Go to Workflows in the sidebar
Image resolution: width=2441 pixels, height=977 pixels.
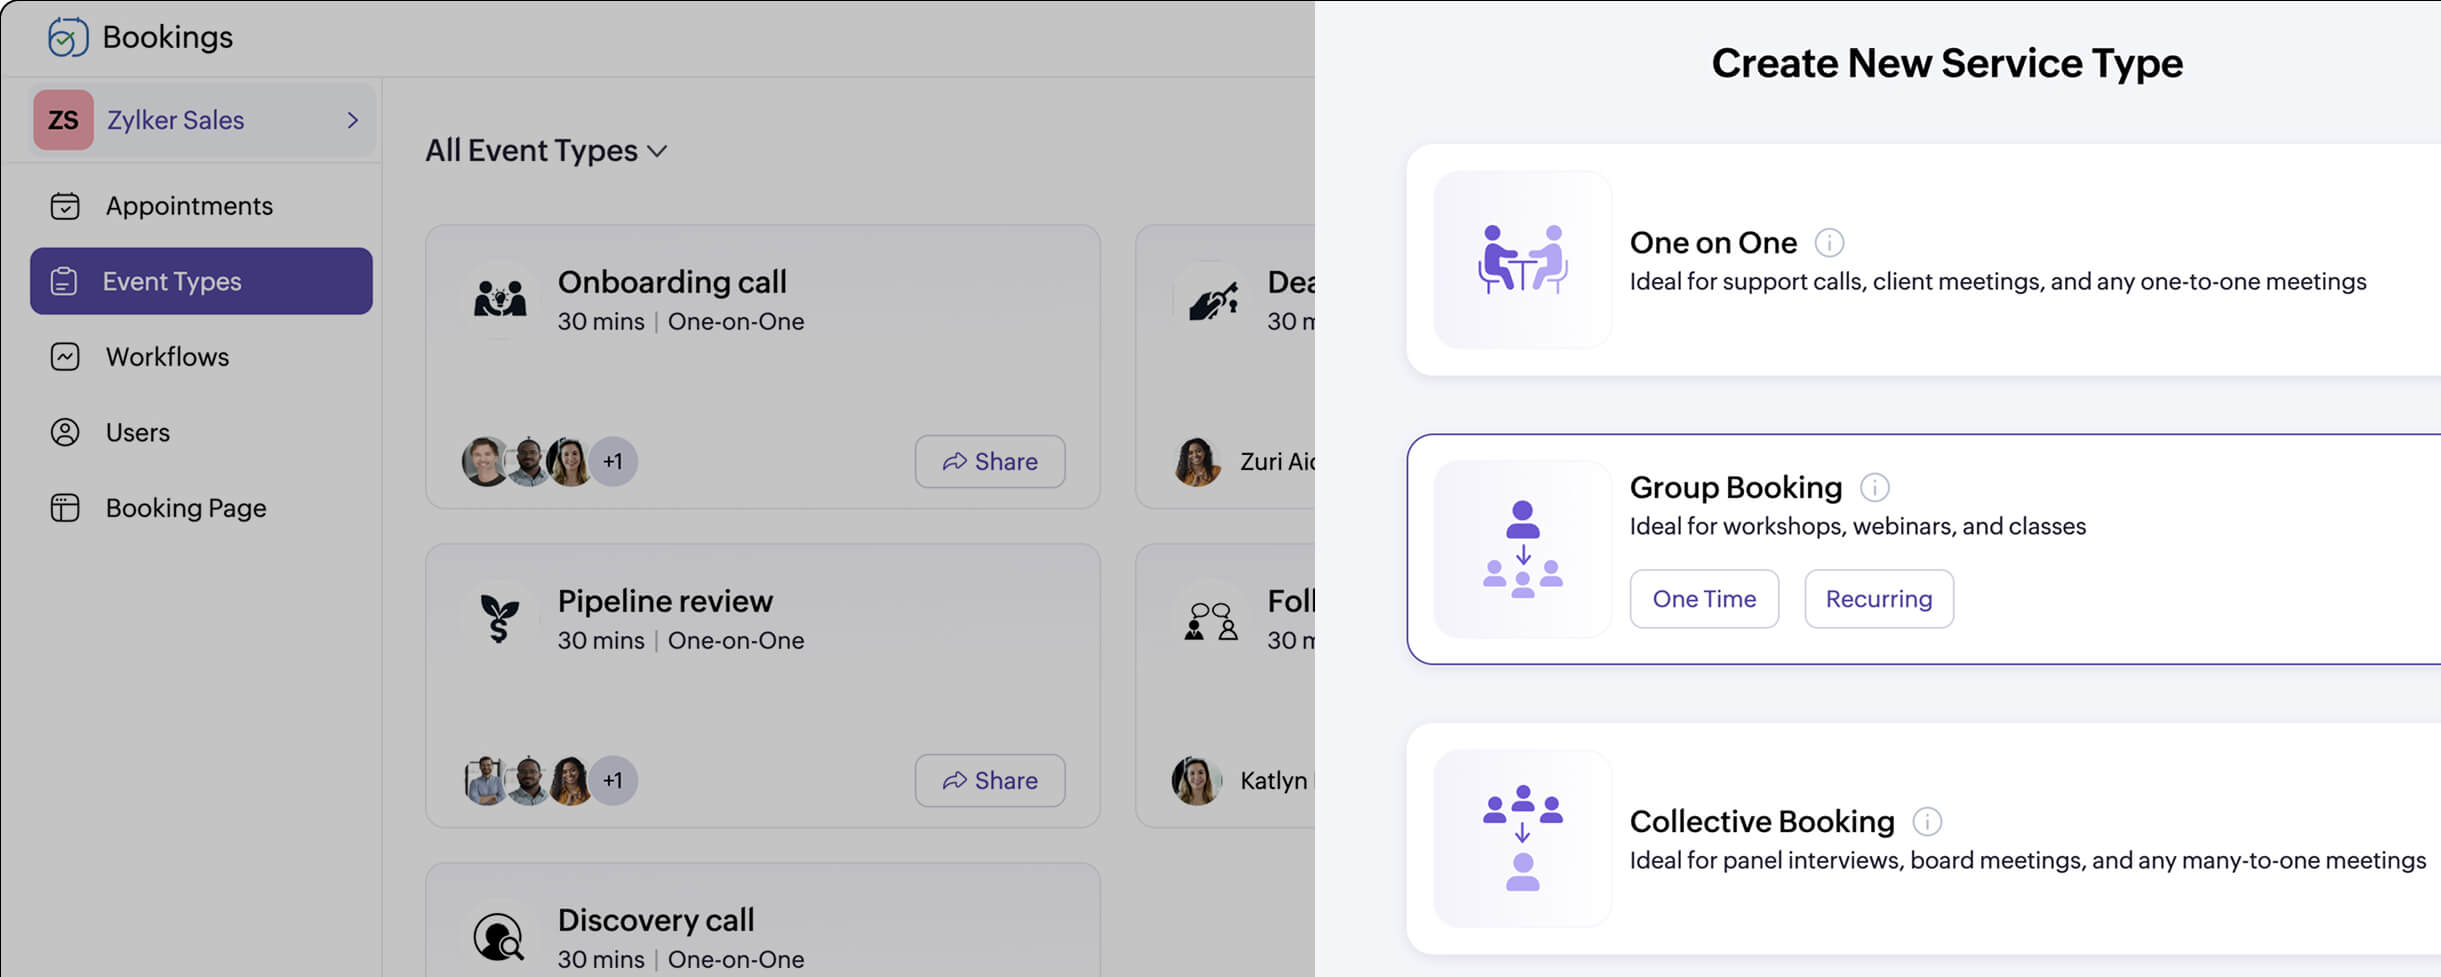pos(201,356)
